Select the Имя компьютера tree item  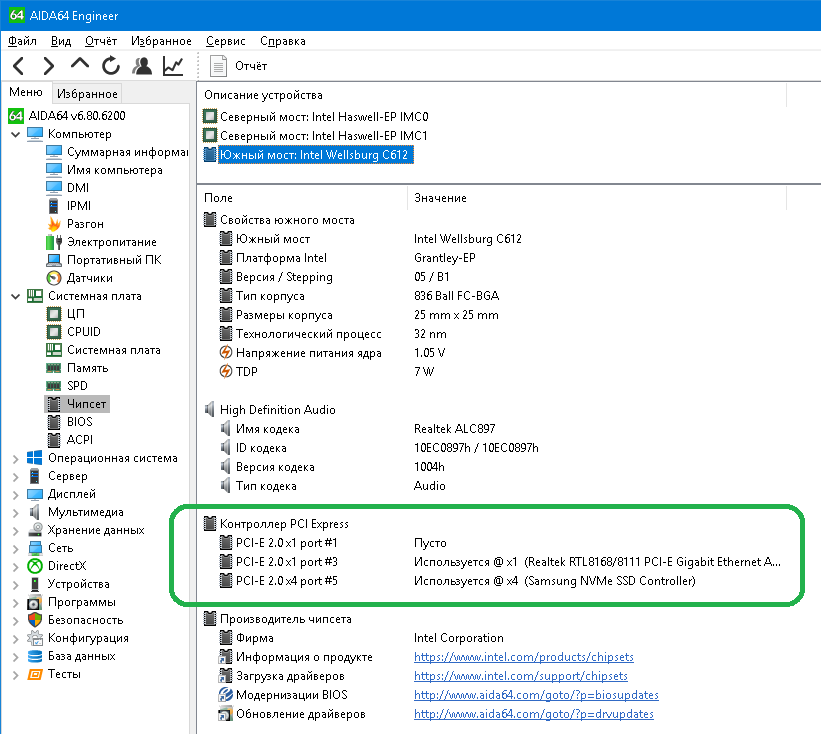[114, 170]
